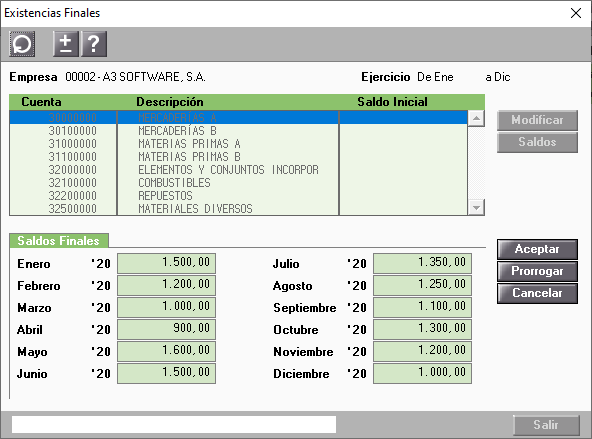Click the Enero '20 balance field
The image size is (592, 439).
coord(166,263)
